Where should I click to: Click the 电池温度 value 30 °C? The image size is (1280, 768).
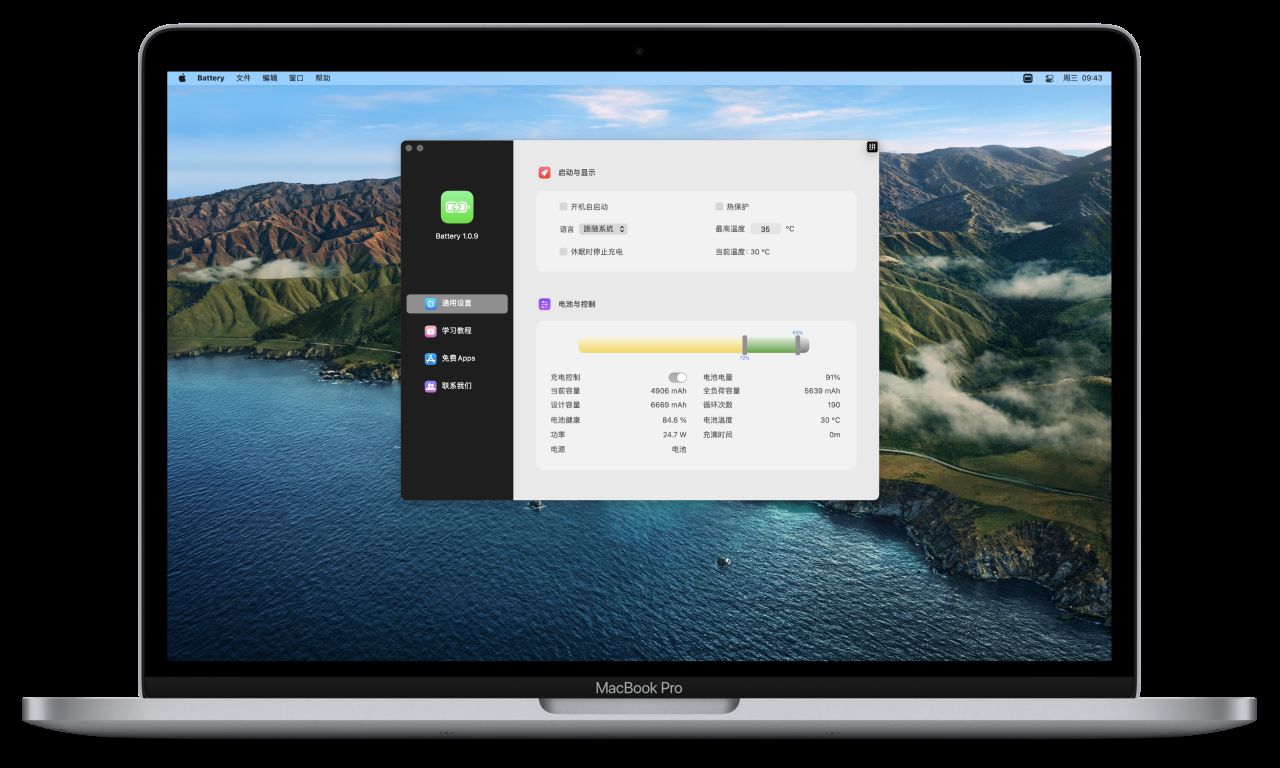click(x=831, y=420)
